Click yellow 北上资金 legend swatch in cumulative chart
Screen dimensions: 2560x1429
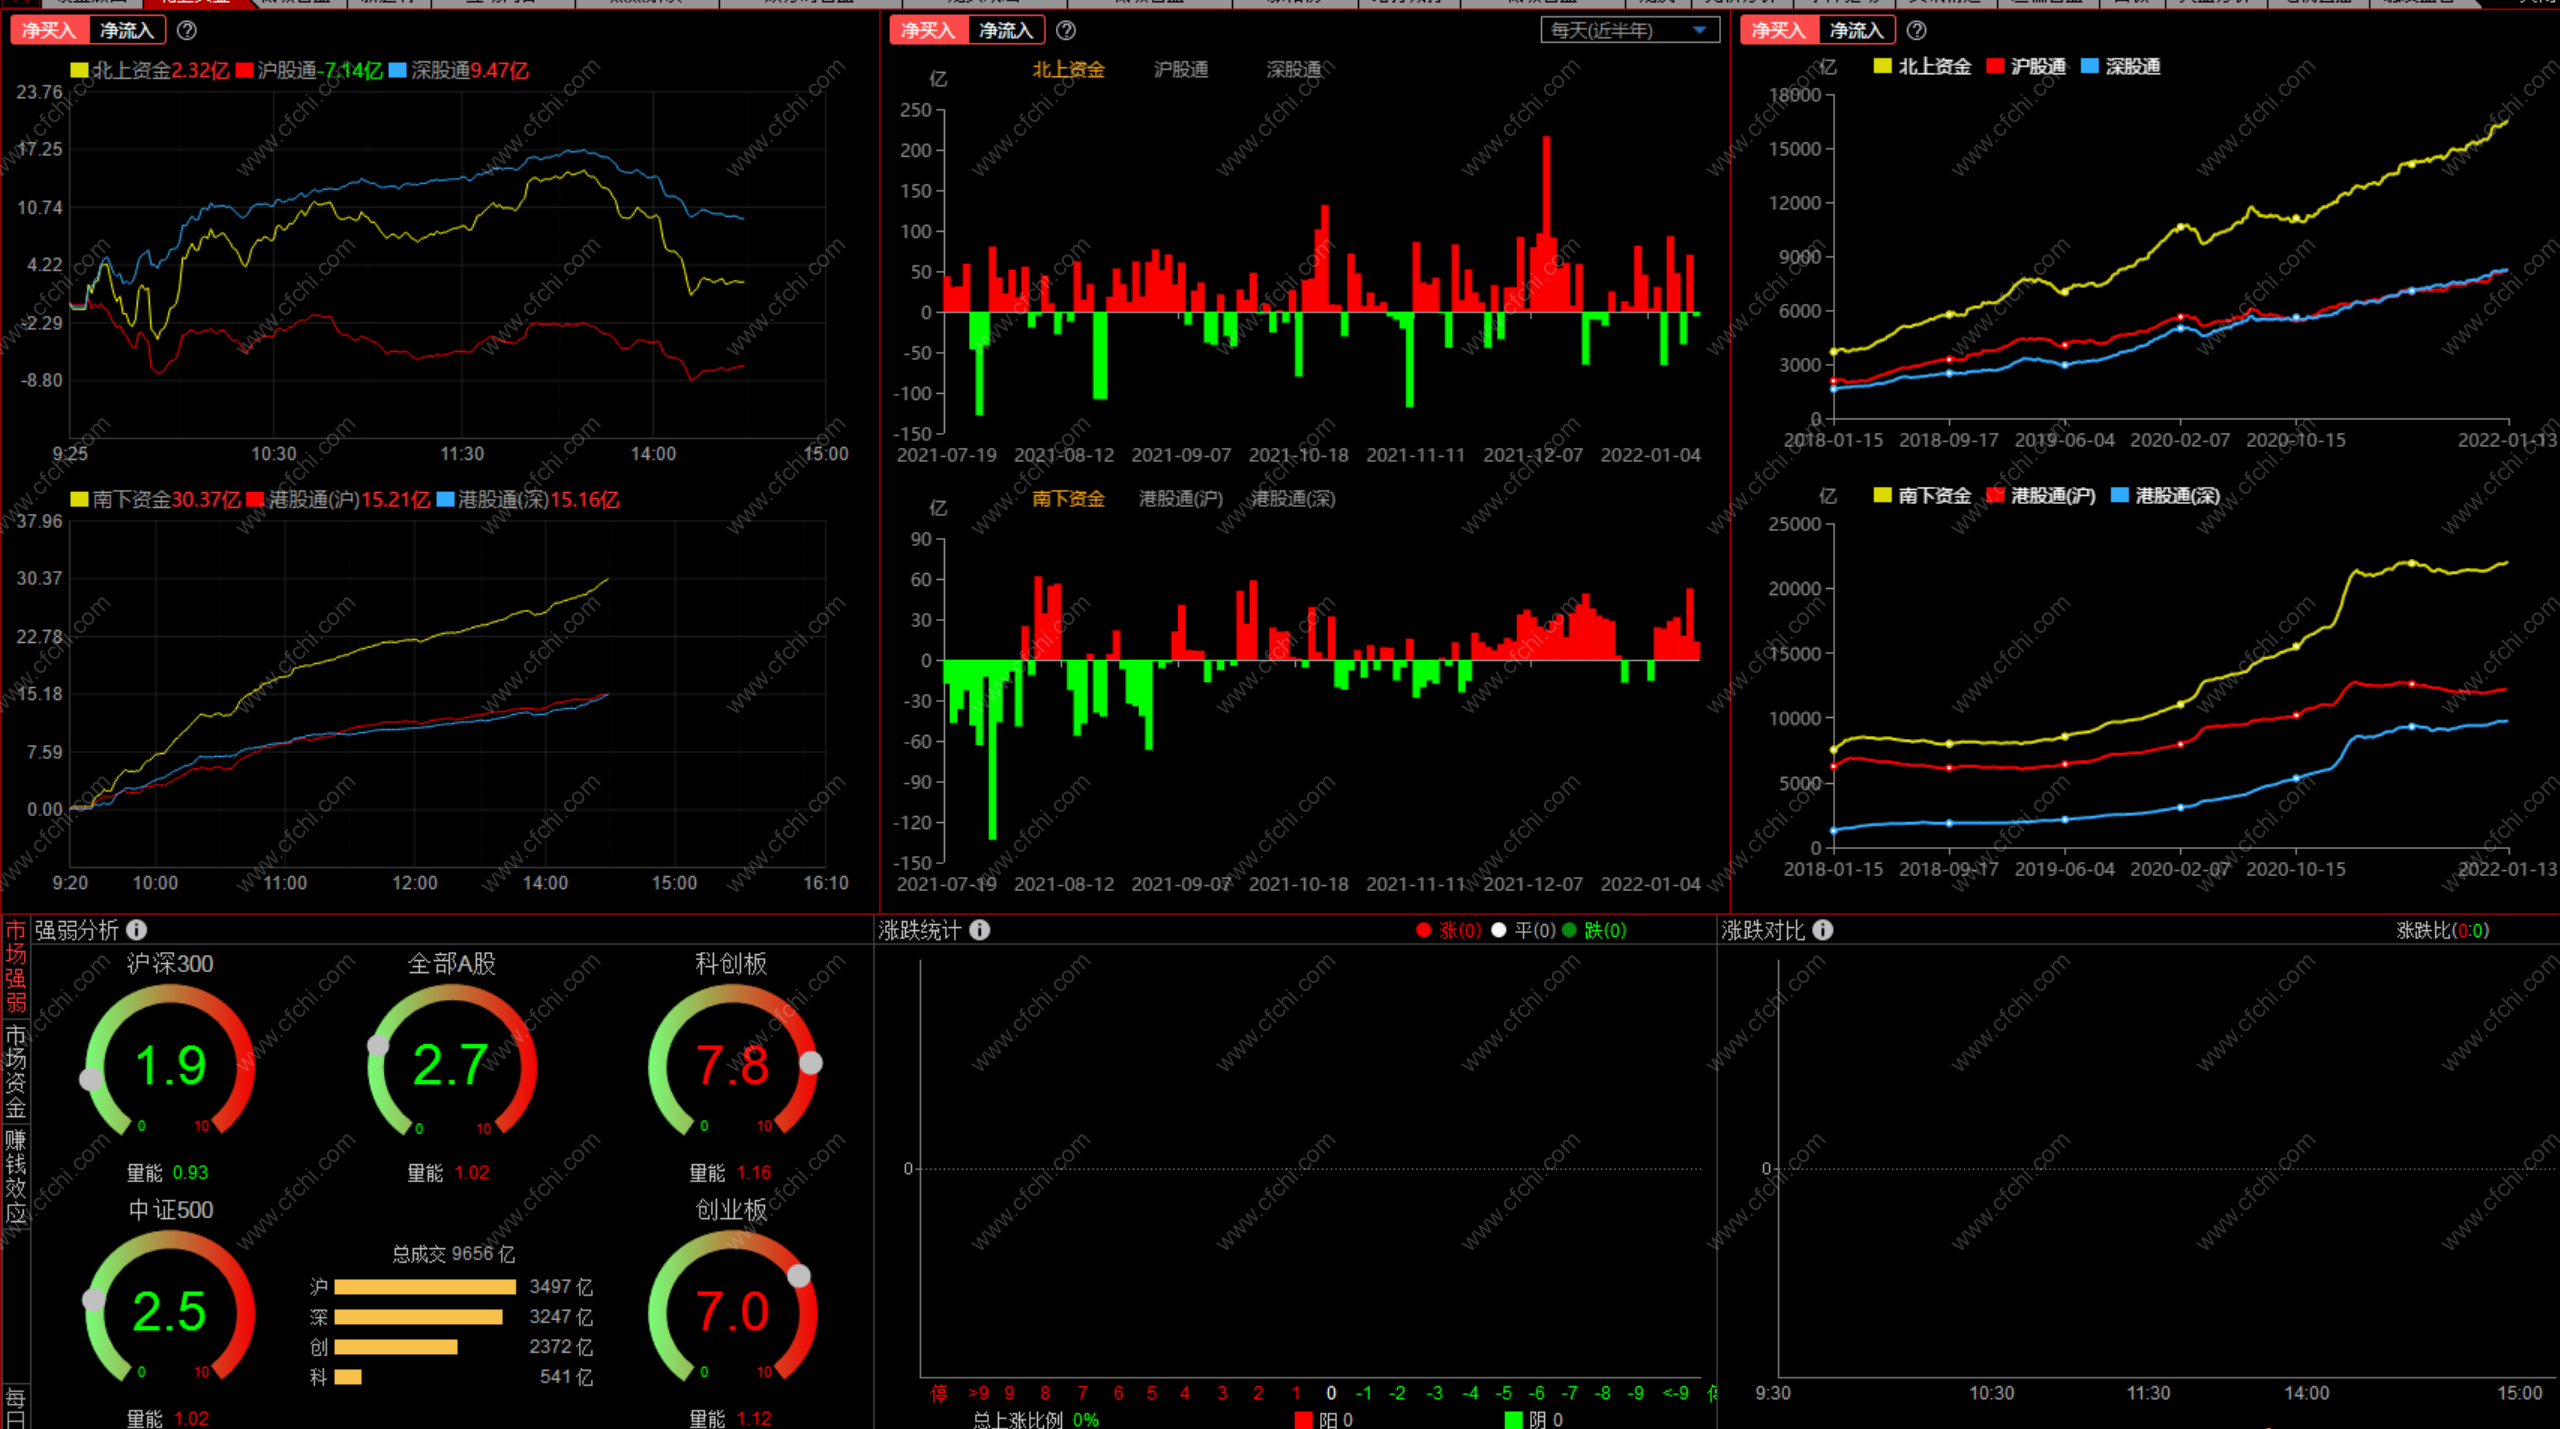click(1882, 67)
